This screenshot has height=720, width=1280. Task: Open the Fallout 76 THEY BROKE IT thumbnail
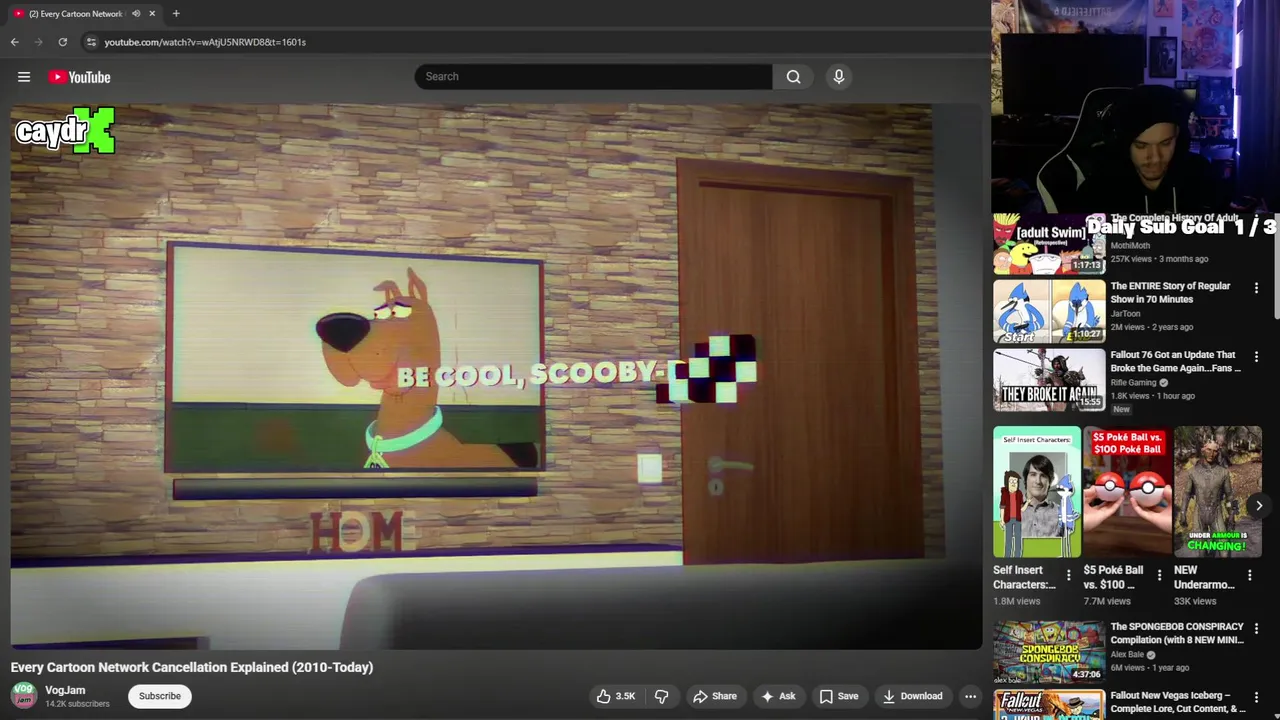click(x=1049, y=379)
